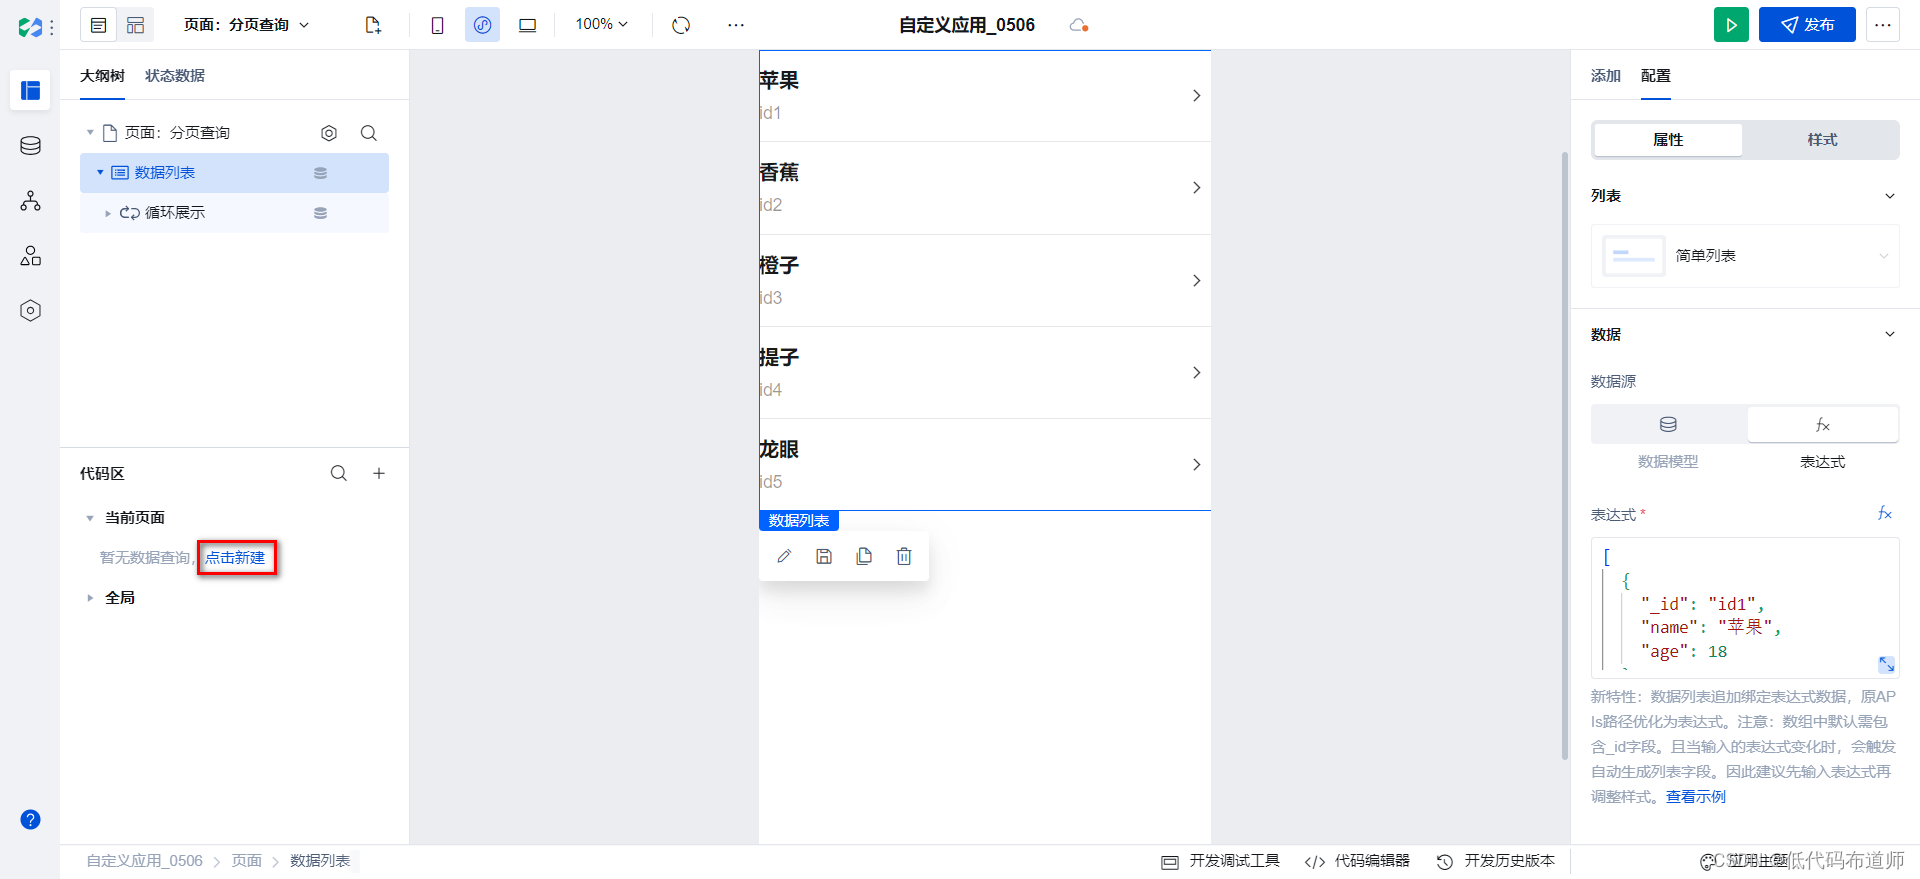Click the page settings icon in outline
Screen dimensions: 1920x879
pos(329,133)
